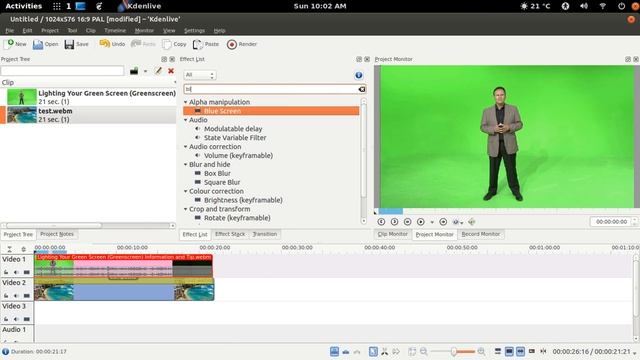Hide video on Video 2 track
The image size is (640, 360).
[x=27, y=296]
